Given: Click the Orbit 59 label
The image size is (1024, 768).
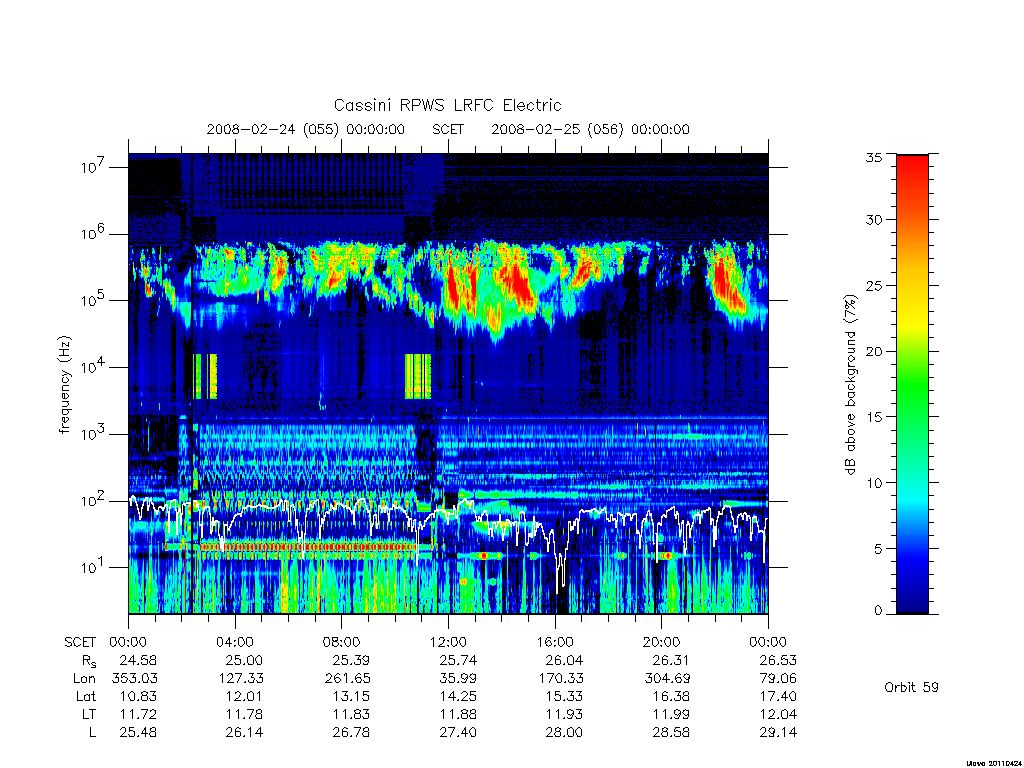Looking at the screenshot, I should [x=911, y=687].
